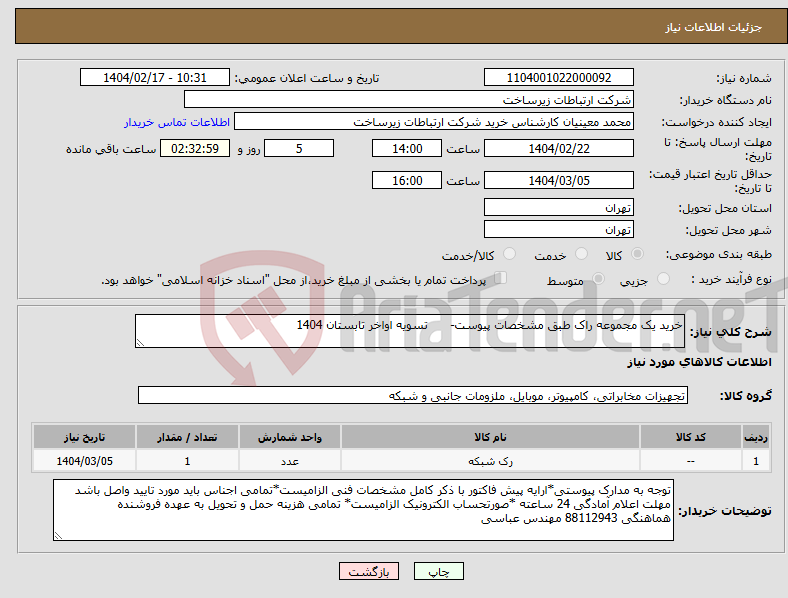Click the واحد شمارش column header
This screenshot has height=598, width=788.
pos(290,437)
